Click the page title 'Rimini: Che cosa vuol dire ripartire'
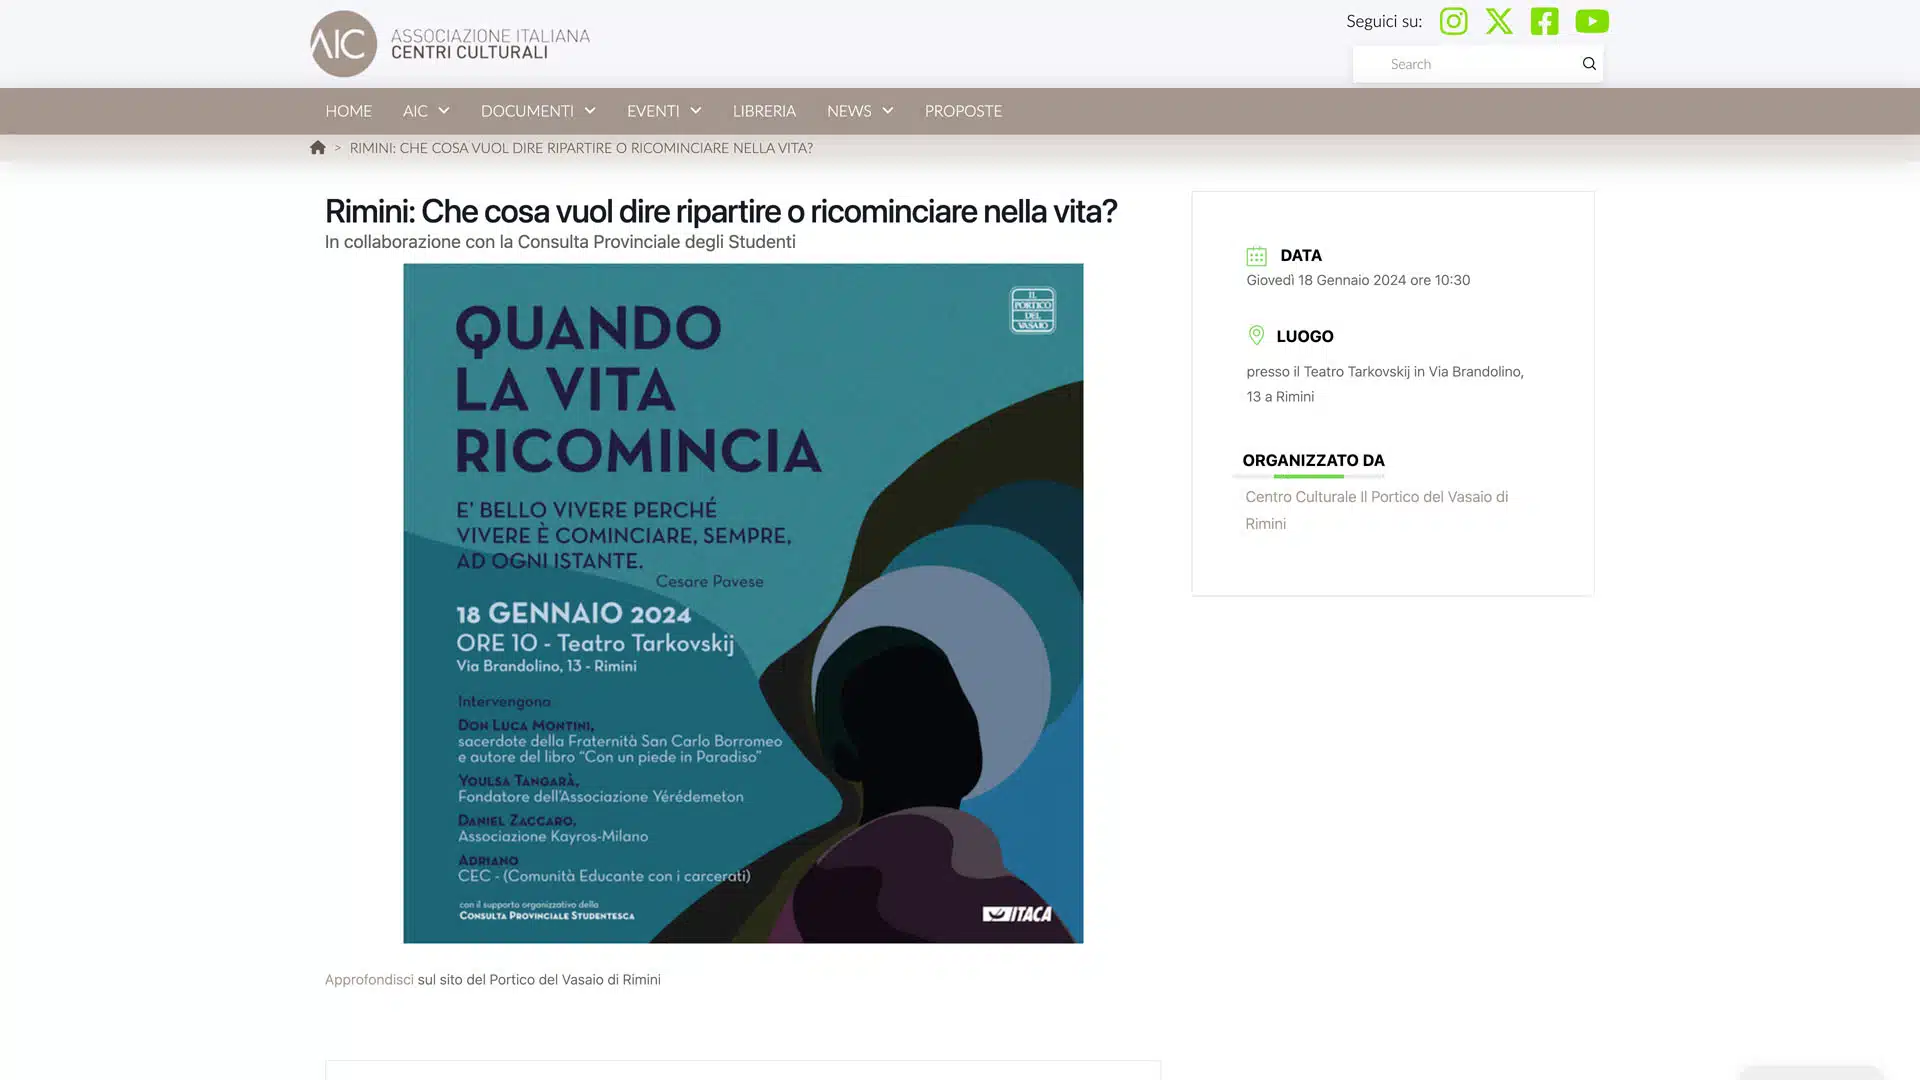1920x1080 pixels. [720, 211]
